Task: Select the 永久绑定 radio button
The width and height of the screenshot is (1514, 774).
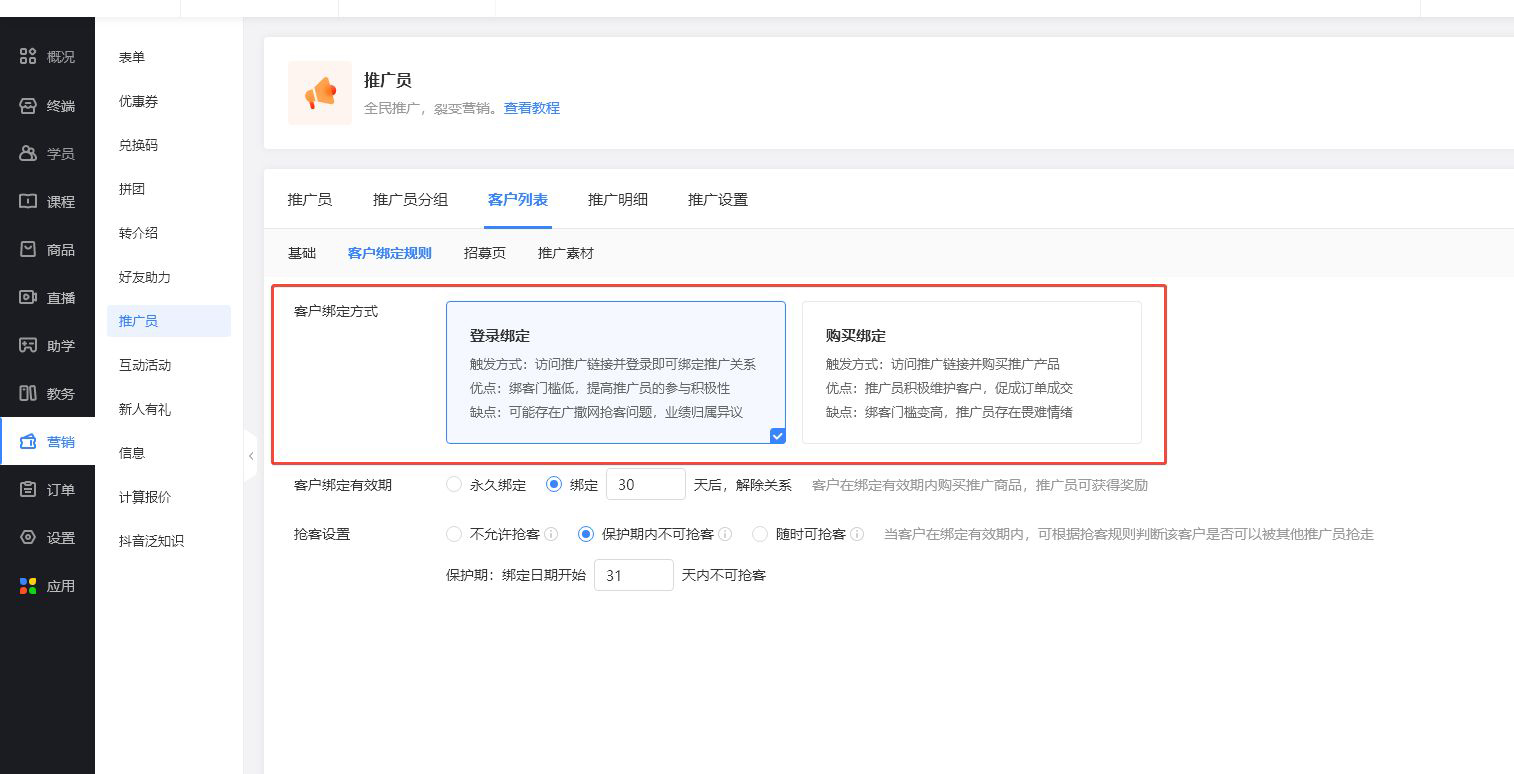Action: pyautogui.click(x=454, y=485)
